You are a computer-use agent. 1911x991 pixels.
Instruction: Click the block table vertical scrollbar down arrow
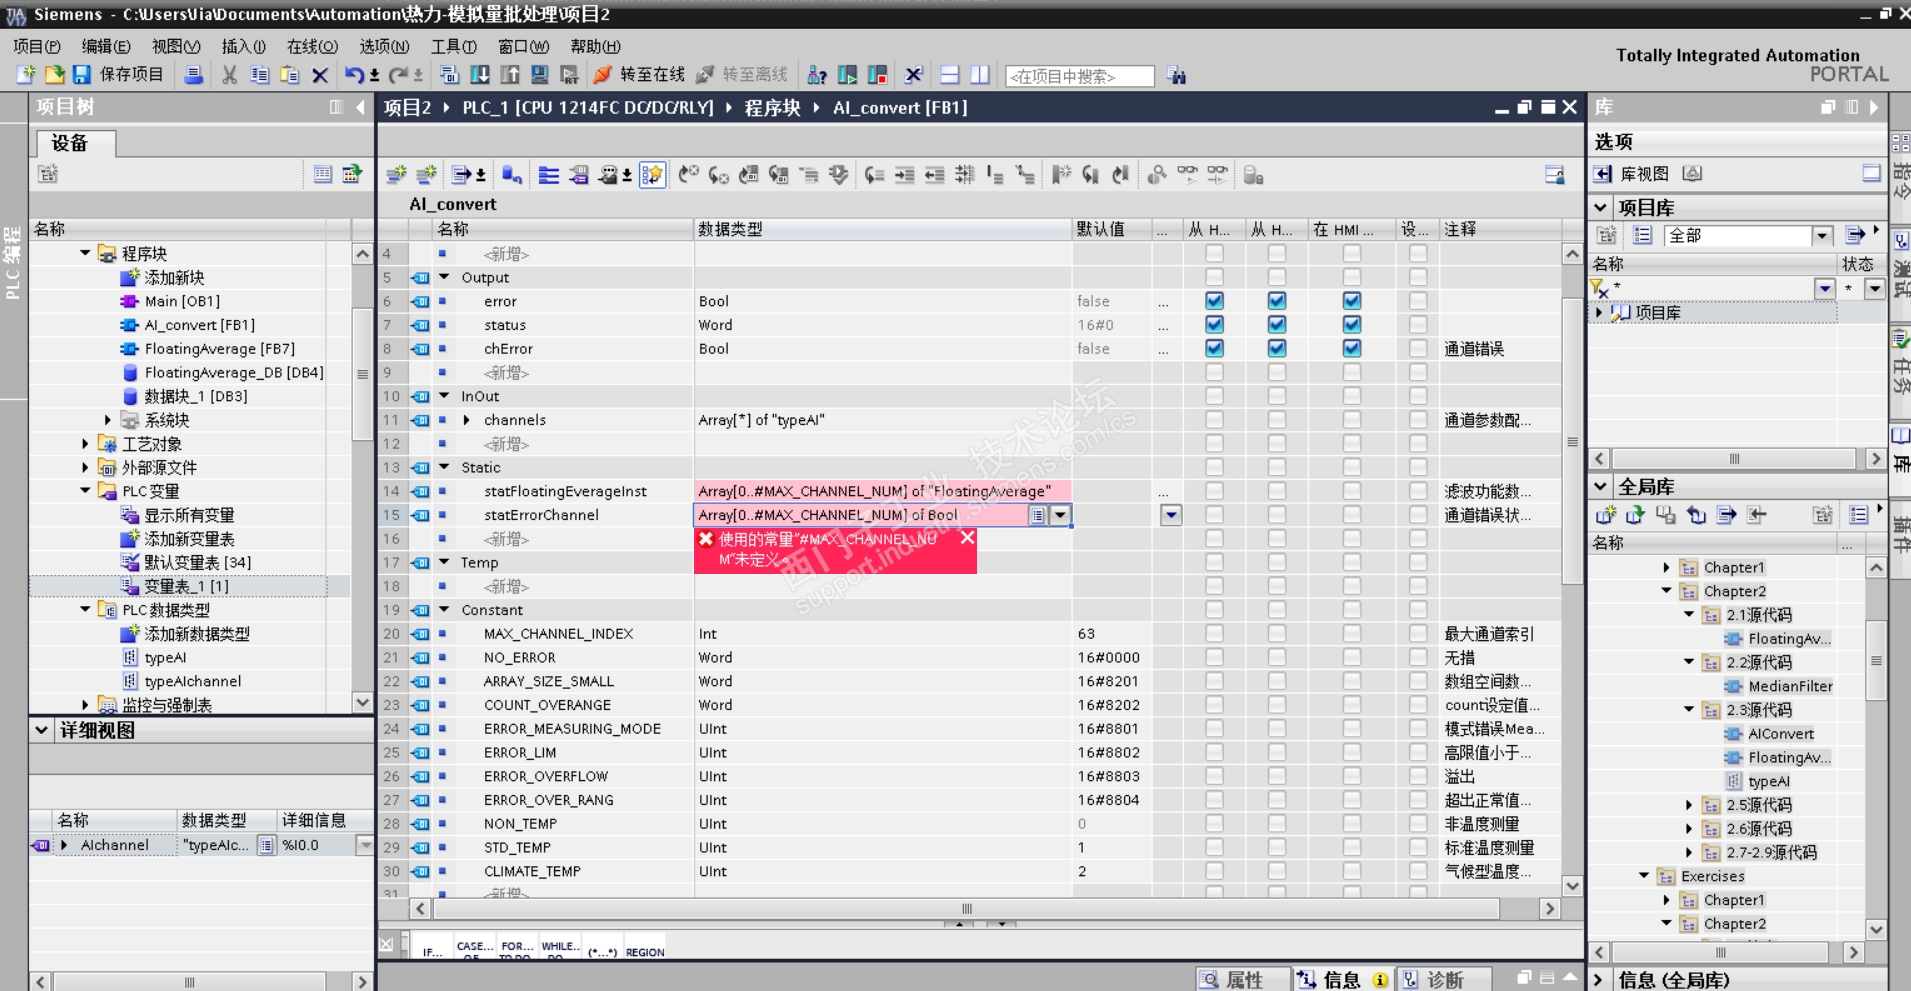1572,886
